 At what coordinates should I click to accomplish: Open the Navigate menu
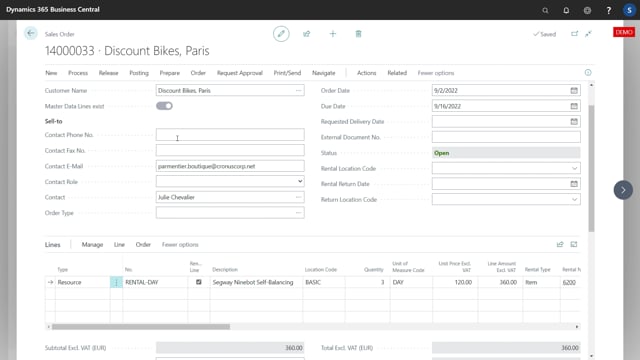tap(324, 73)
